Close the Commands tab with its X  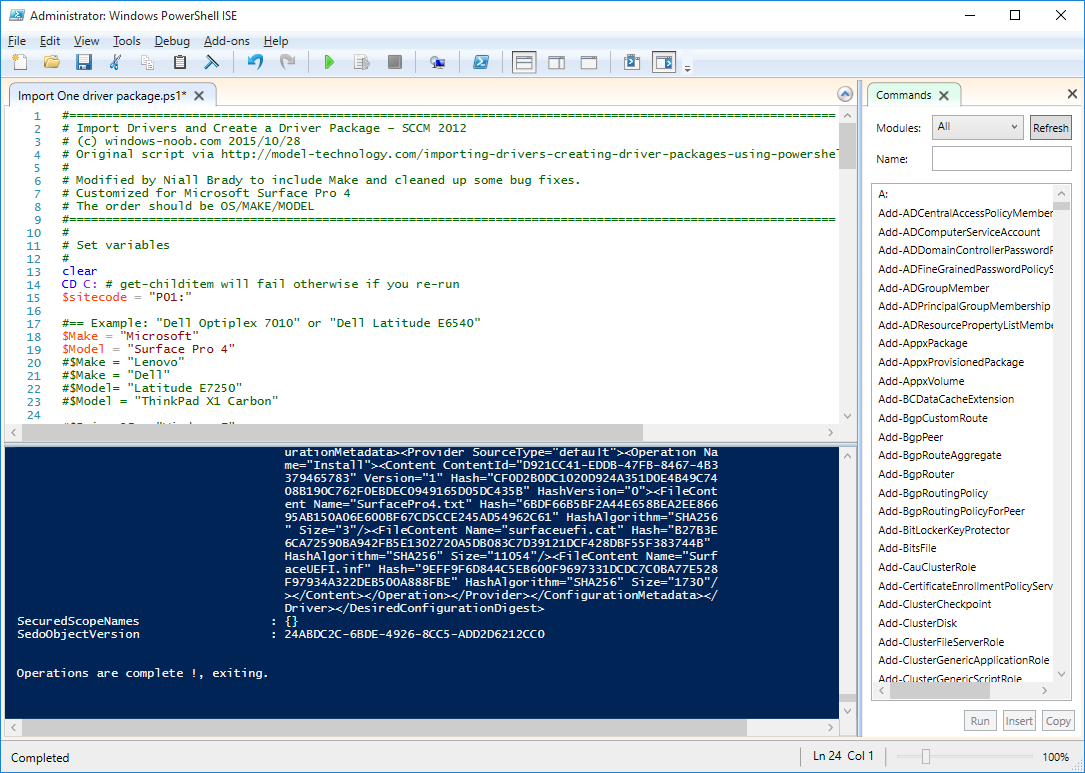click(945, 95)
